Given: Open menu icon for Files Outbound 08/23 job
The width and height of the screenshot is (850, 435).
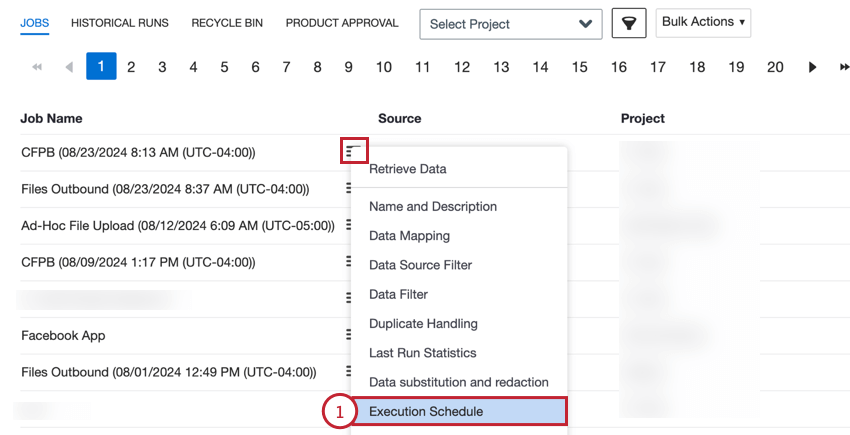Looking at the screenshot, I should tap(349, 188).
